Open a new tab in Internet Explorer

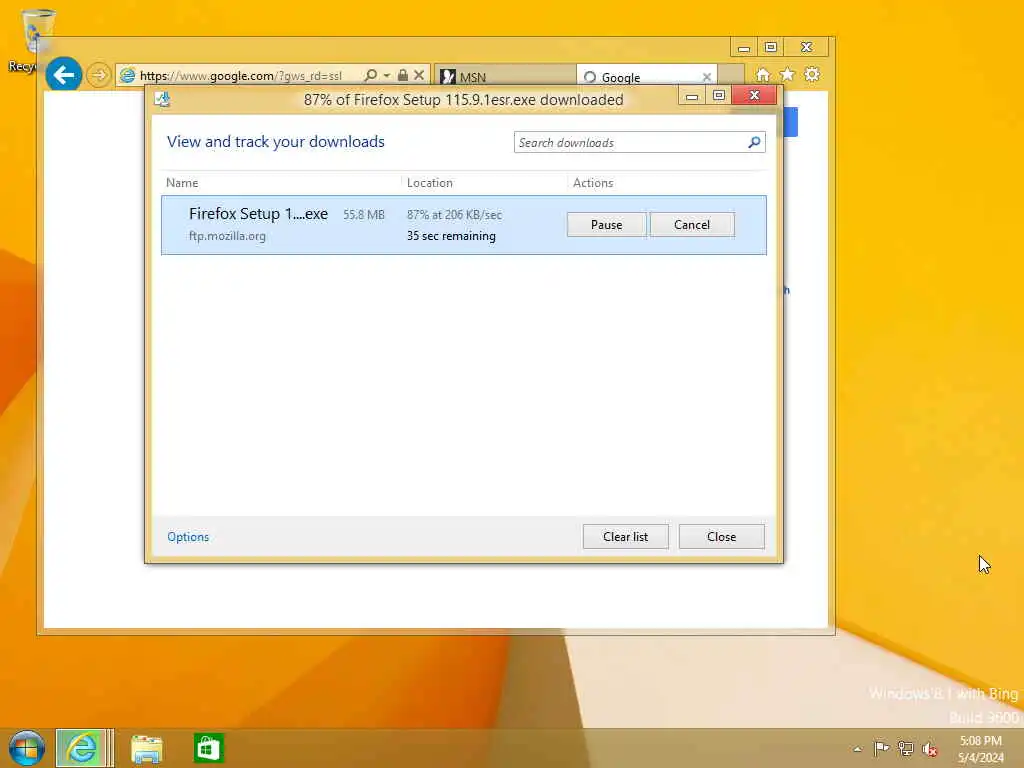[x=731, y=76]
